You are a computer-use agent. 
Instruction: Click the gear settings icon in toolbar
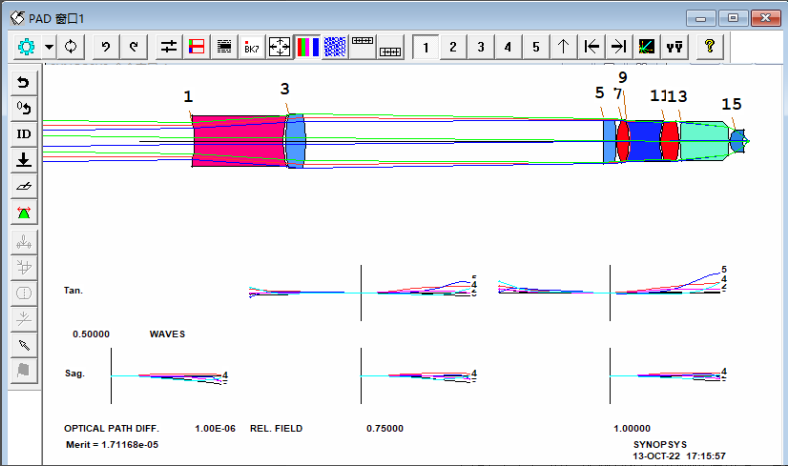click(x=26, y=47)
